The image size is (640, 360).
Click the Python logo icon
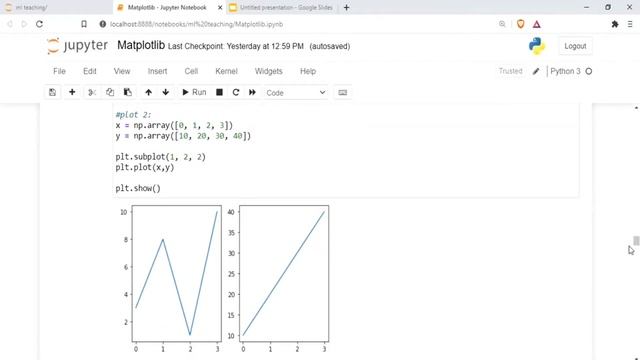pos(537,46)
